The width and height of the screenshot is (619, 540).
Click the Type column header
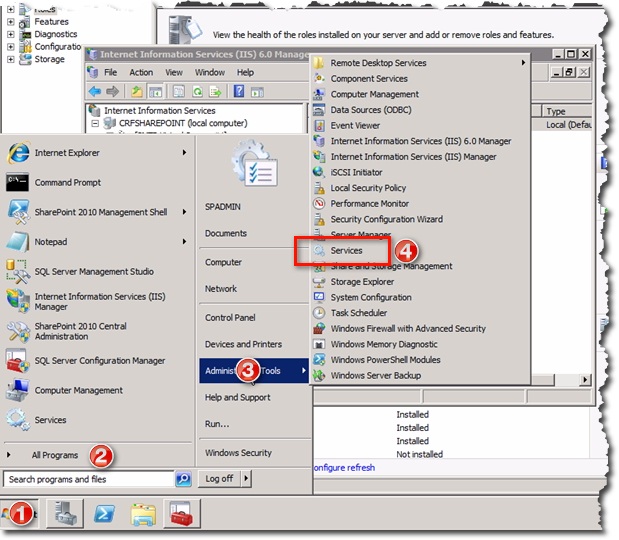pyautogui.click(x=566, y=111)
